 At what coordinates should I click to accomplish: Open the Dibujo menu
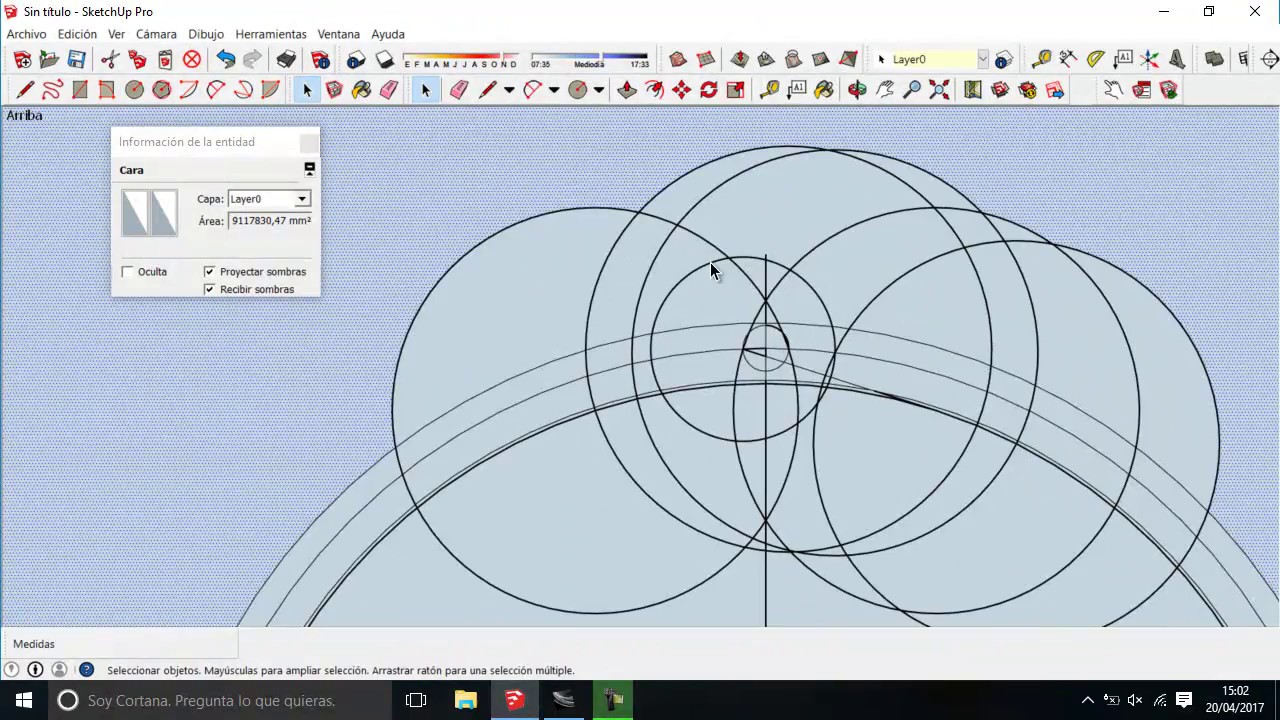[x=206, y=34]
